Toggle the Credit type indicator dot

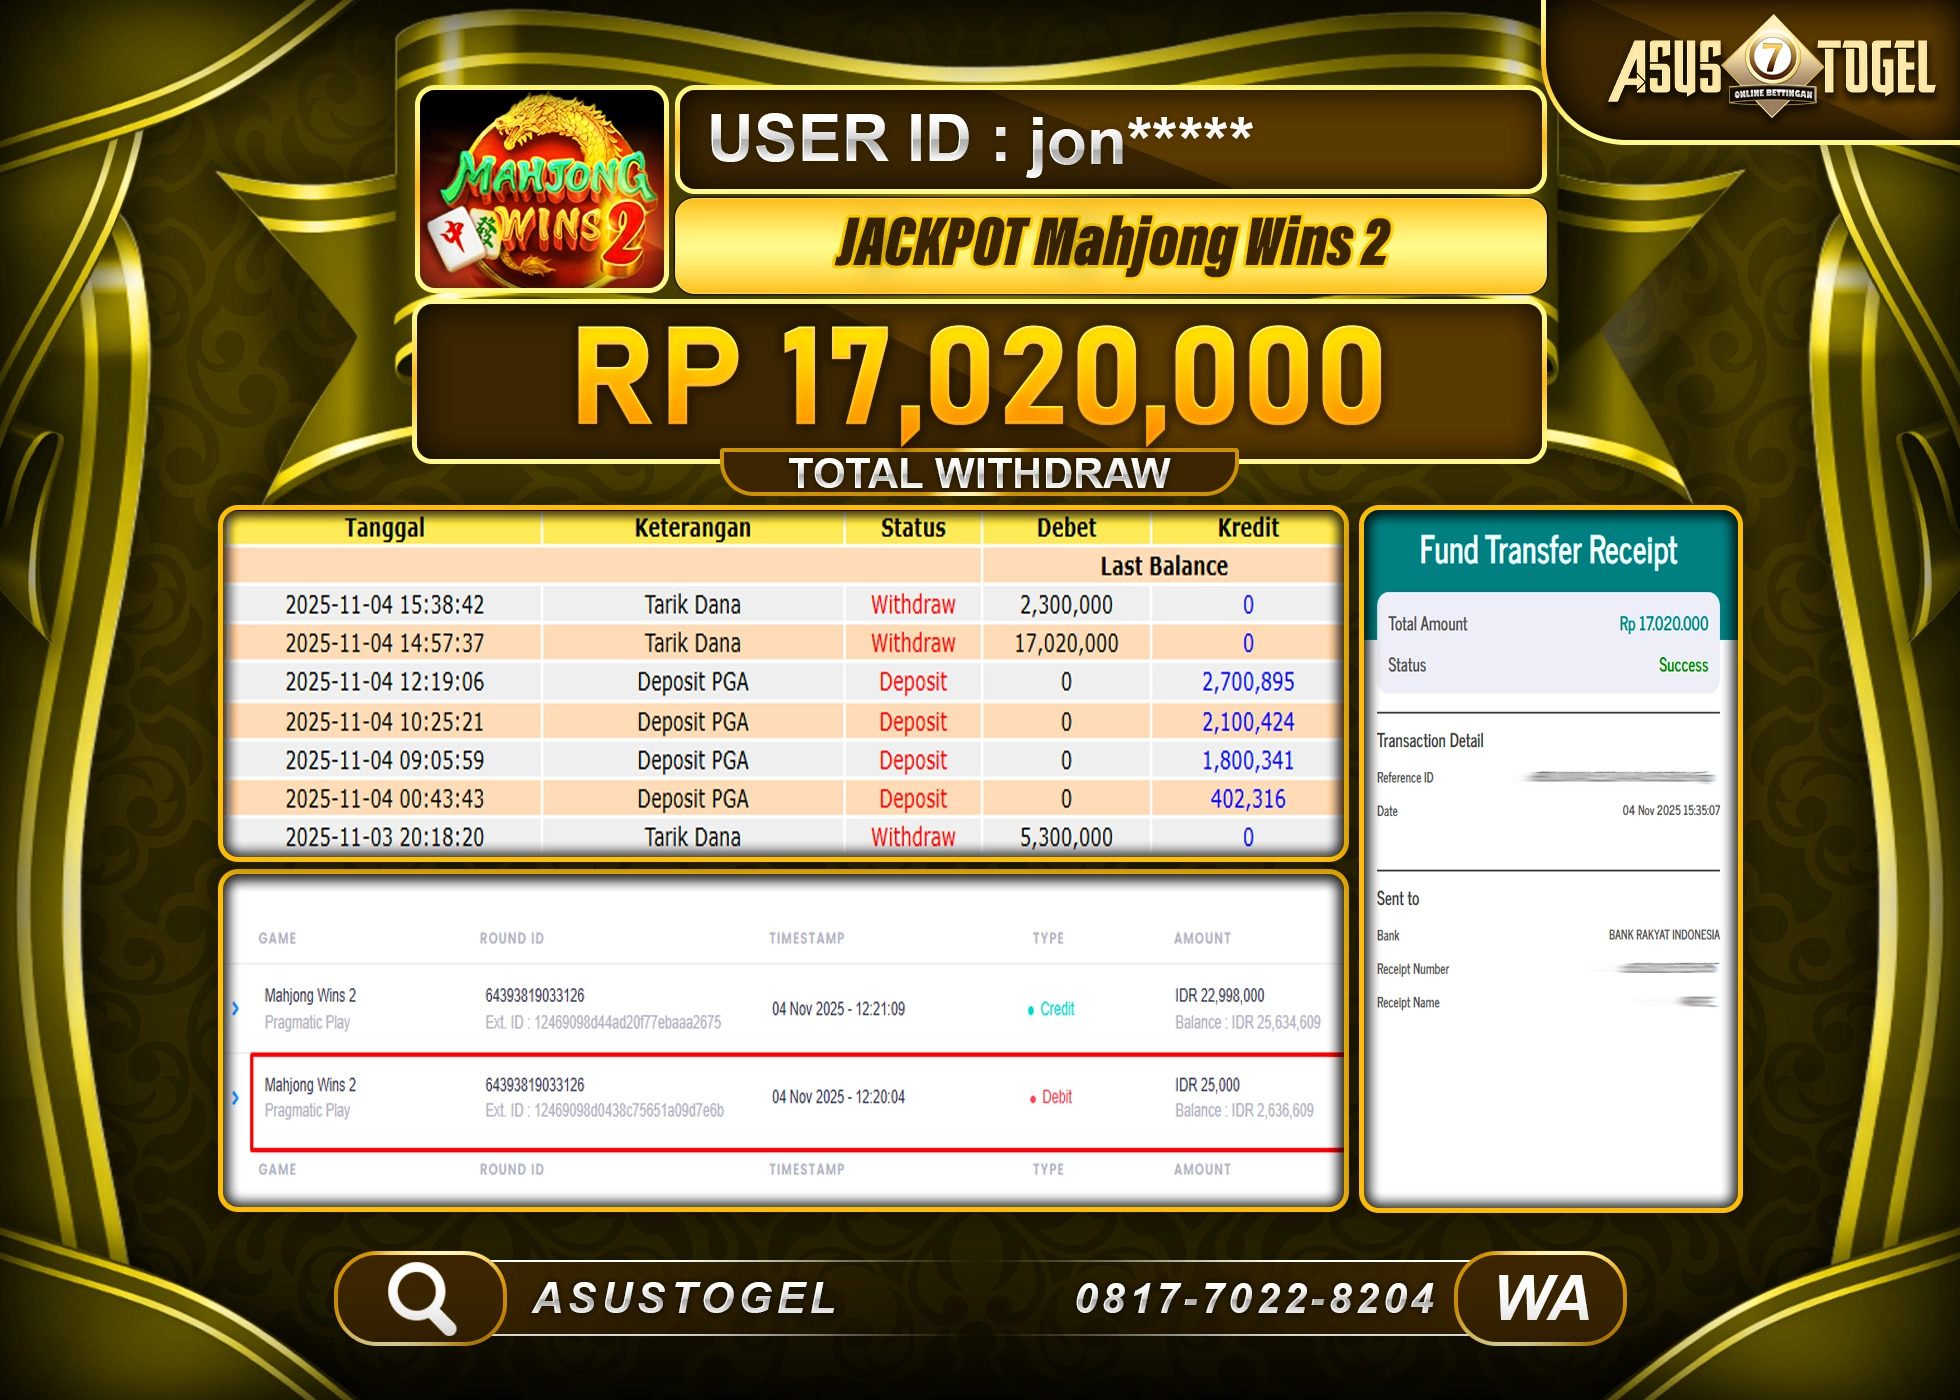pyautogui.click(x=1030, y=1010)
